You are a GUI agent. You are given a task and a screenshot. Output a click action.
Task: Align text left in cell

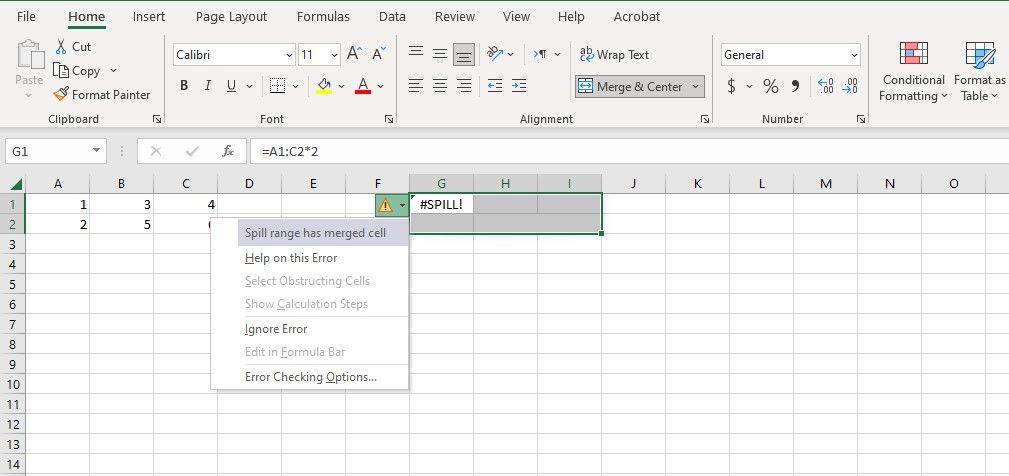click(416, 86)
